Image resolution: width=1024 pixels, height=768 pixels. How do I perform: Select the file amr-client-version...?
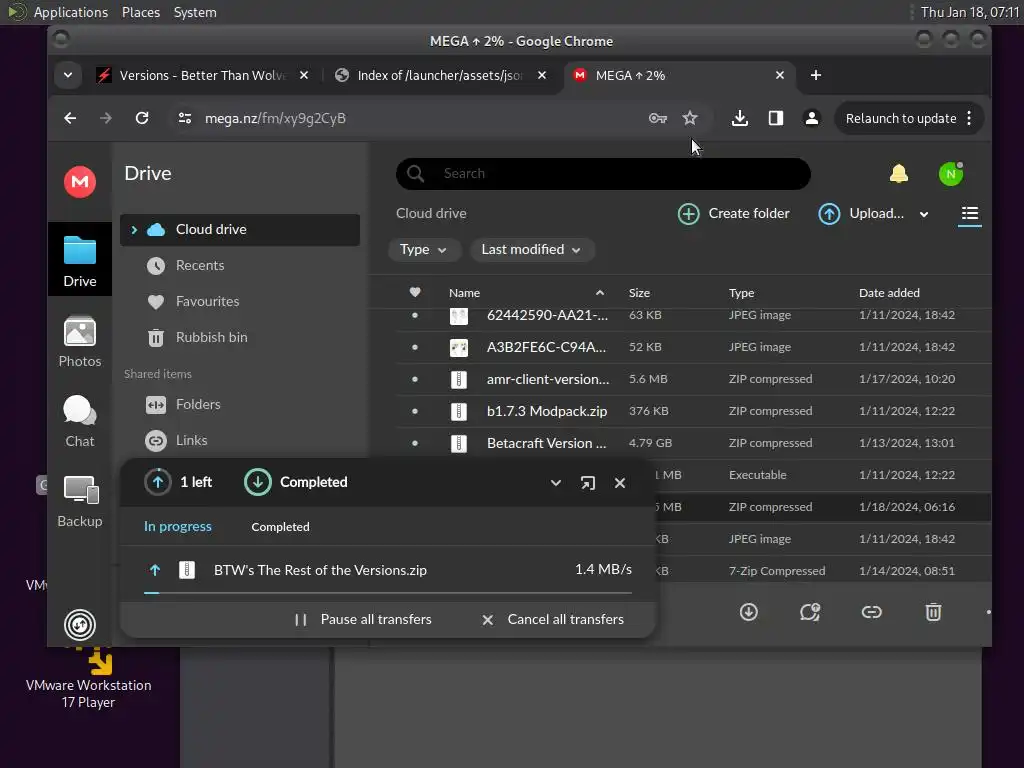coord(693,379)
